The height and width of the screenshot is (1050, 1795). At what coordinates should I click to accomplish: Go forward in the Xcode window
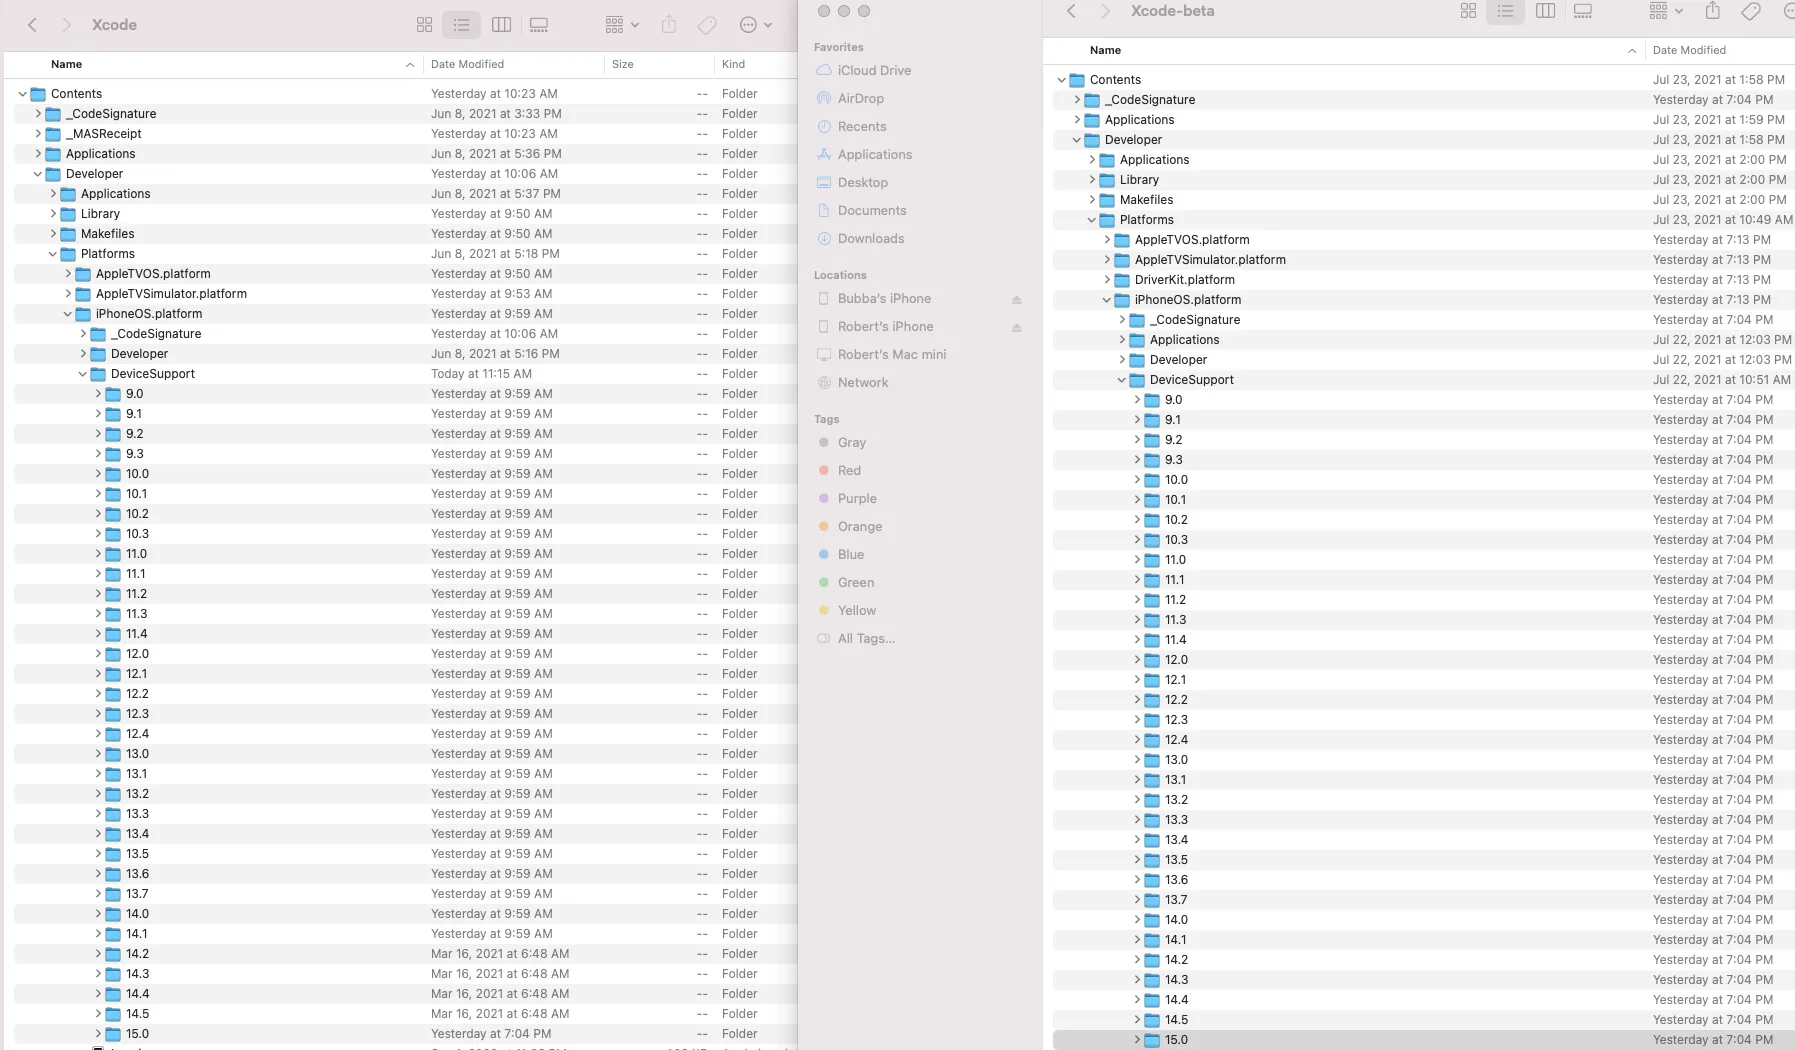coord(66,25)
